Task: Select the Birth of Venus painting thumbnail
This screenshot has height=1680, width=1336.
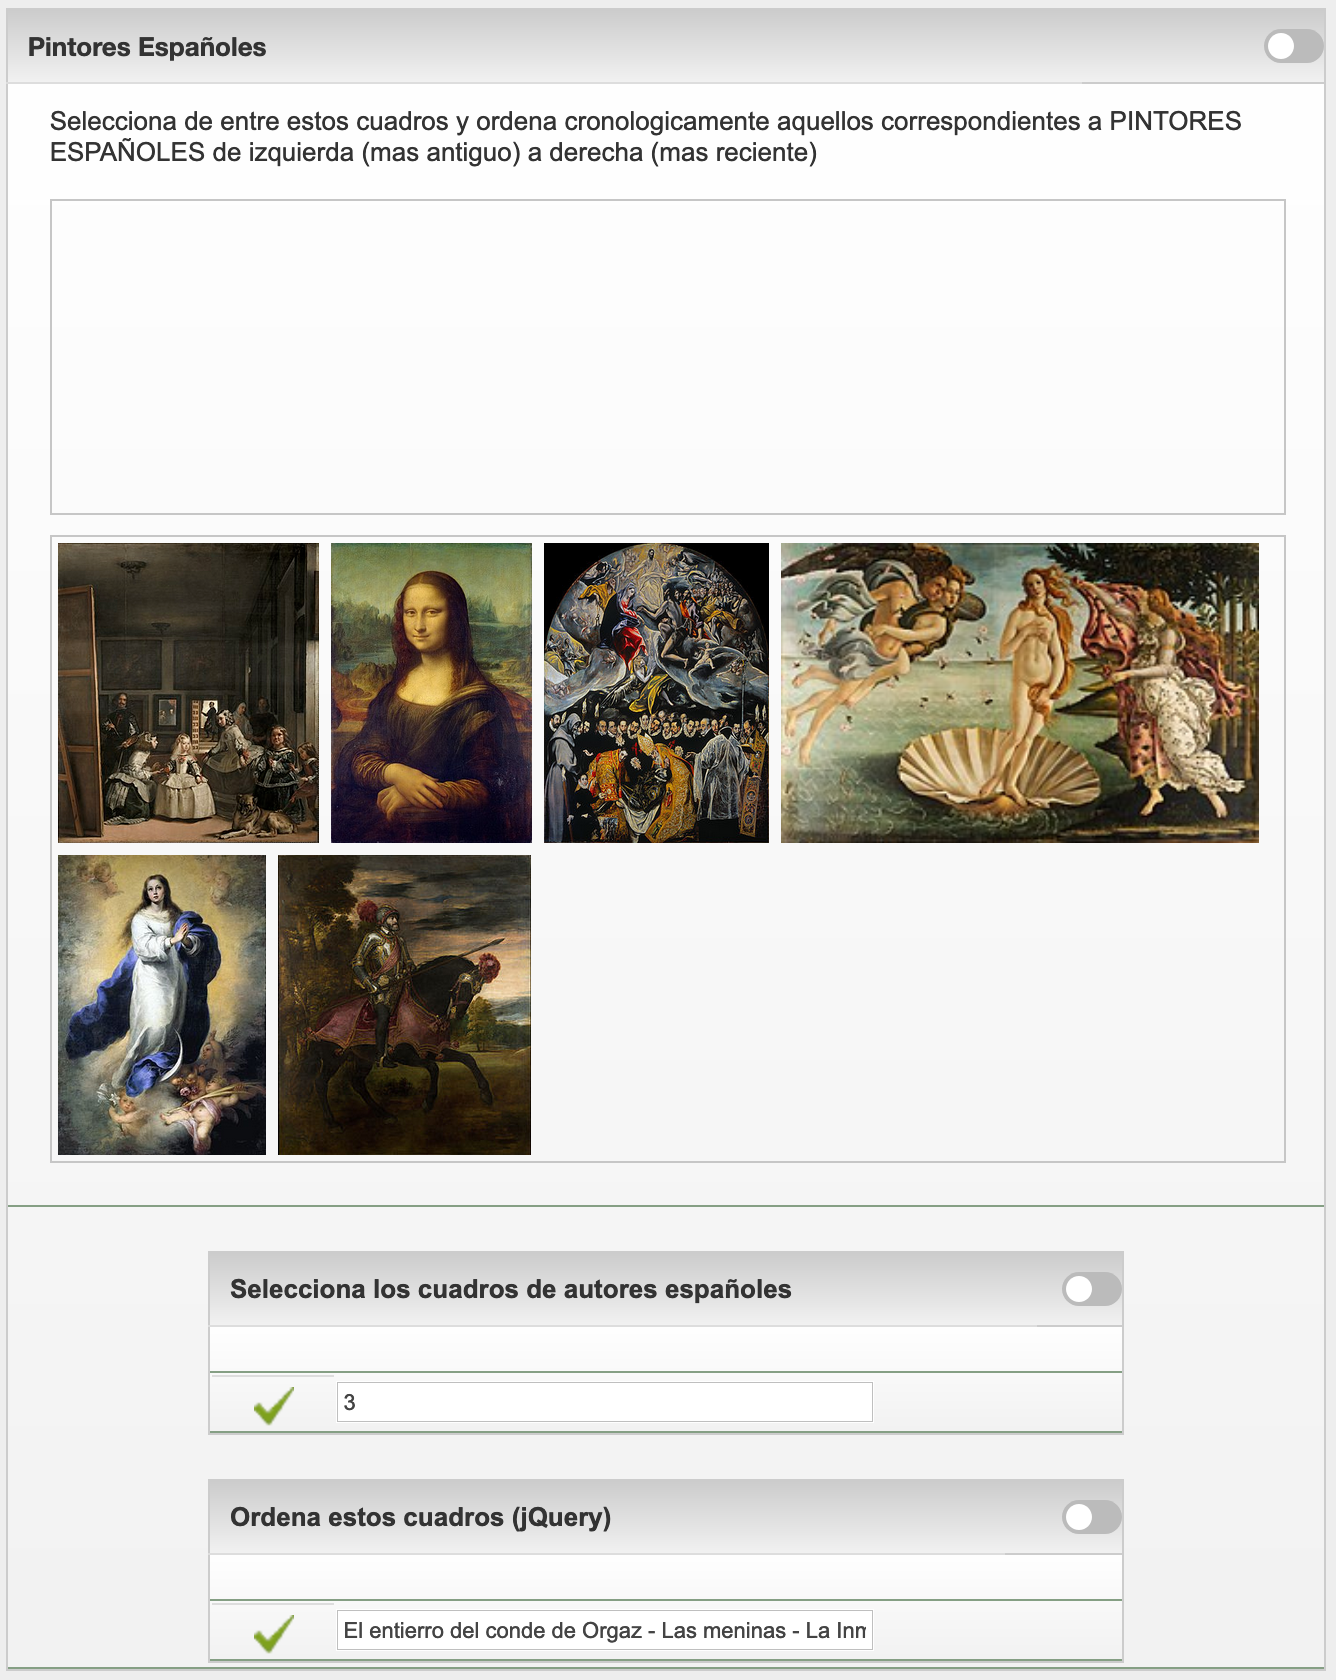Action: click(x=1020, y=693)
